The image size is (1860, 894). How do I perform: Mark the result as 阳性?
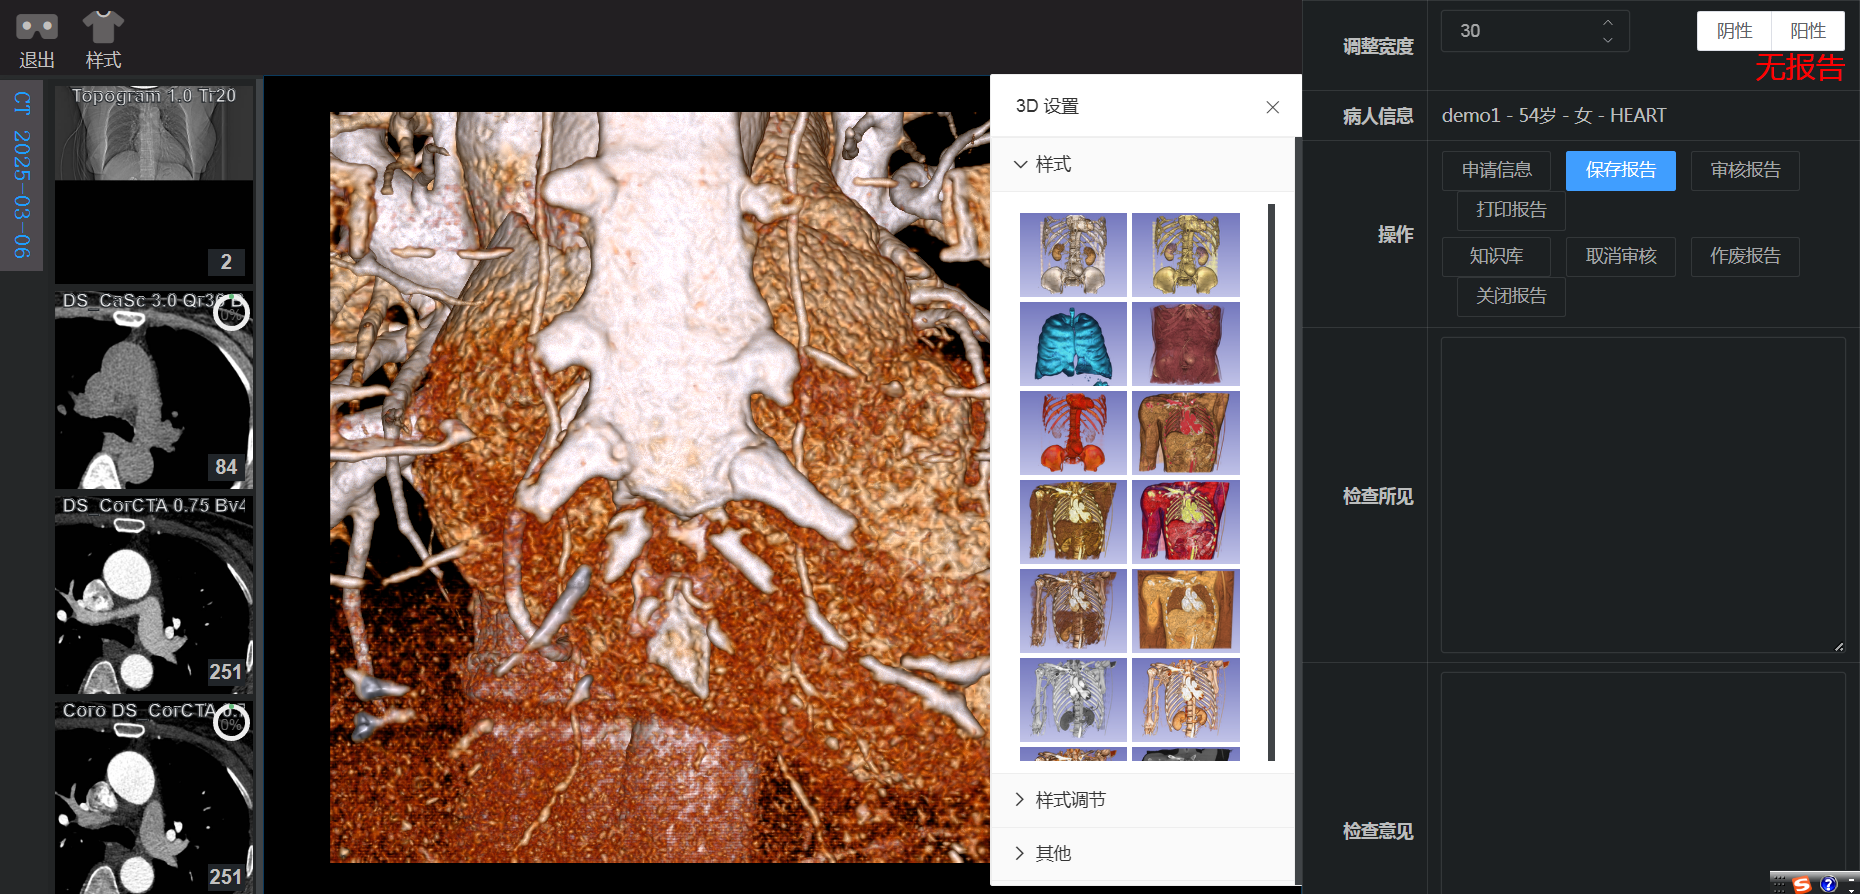click(x=1807, y=31)
